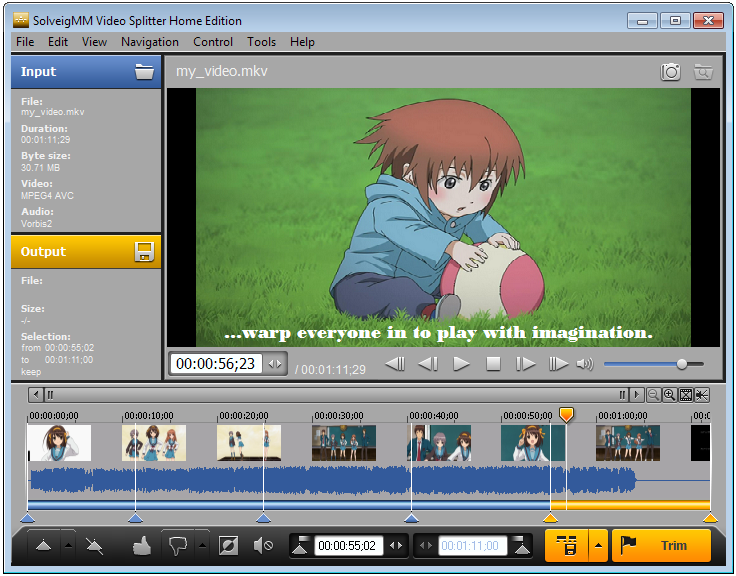
Task: Click the Input panel header
Action: pyautogui.click(x=86, y=72)
